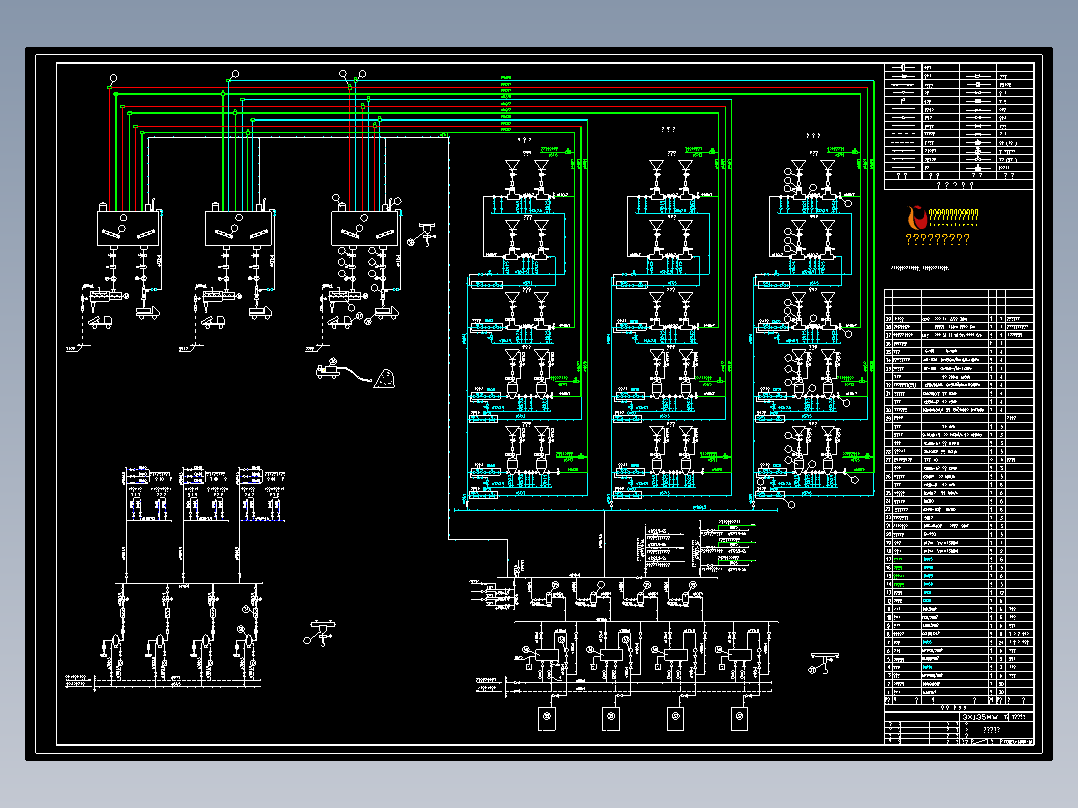The image size is (1078, 808).
Task: Select the middle ash silo box
Action: (239, 228)
